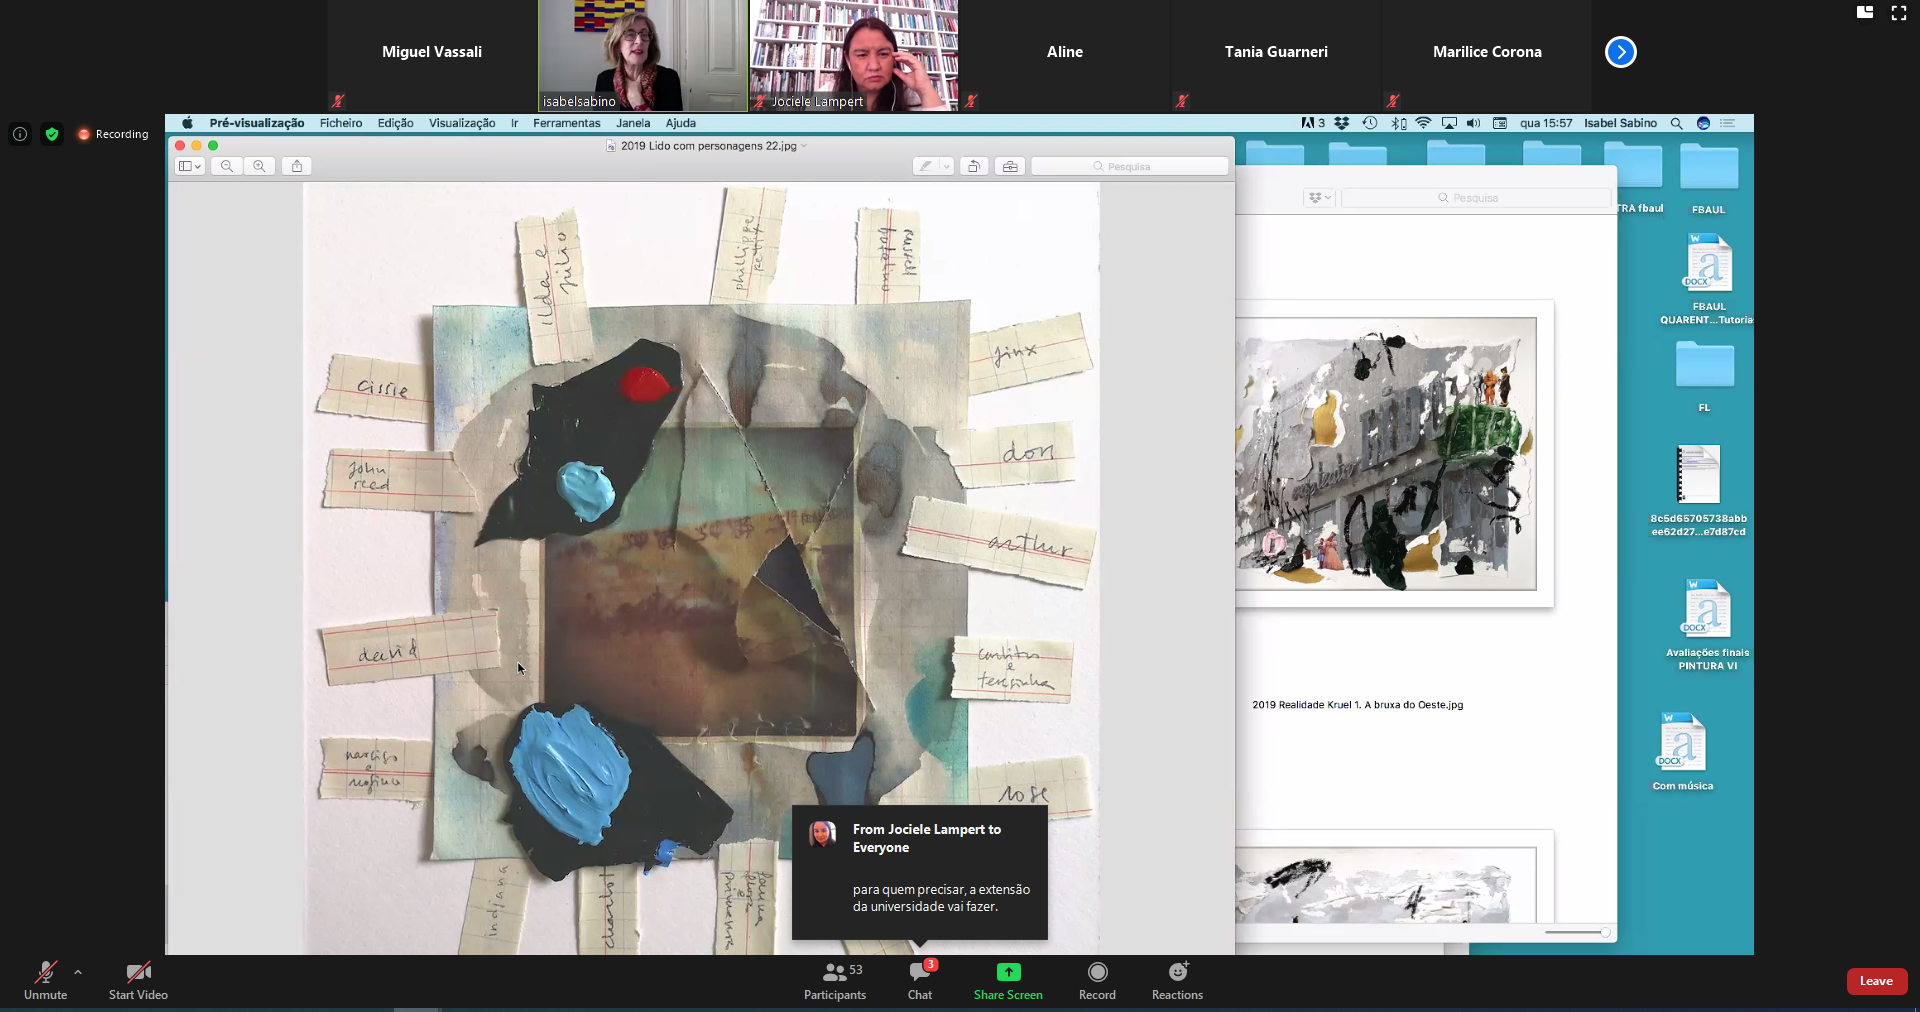Select isabelsabino video thumbnail

coord(643,55)
